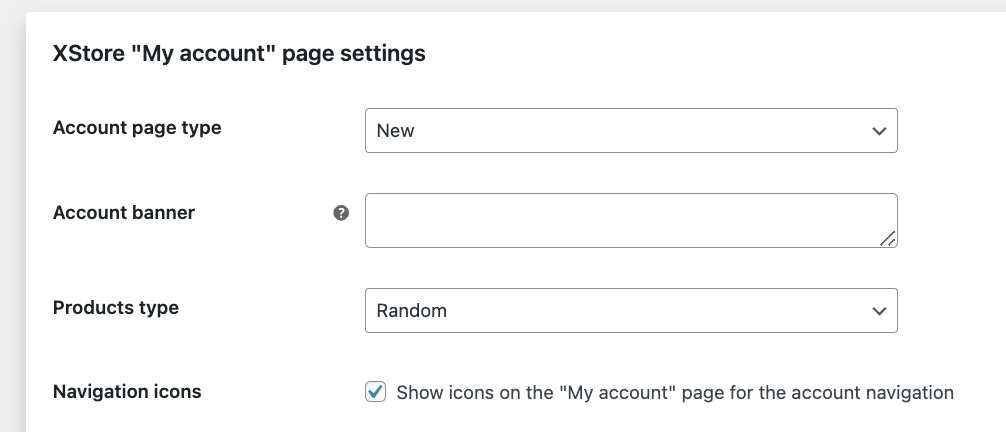Open the Products type dropdown
Screen dimensions: 1006x432
(x=631, y=311)
